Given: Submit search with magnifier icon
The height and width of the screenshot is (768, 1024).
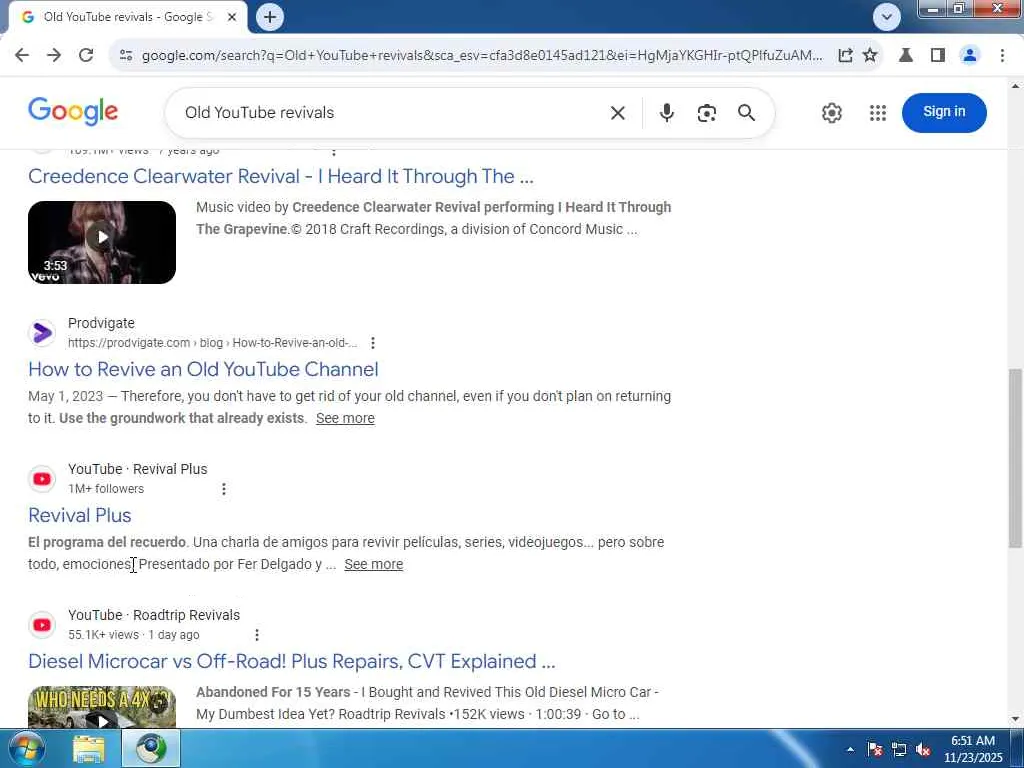Looking at the screenshot, I should tap(746, 113).
